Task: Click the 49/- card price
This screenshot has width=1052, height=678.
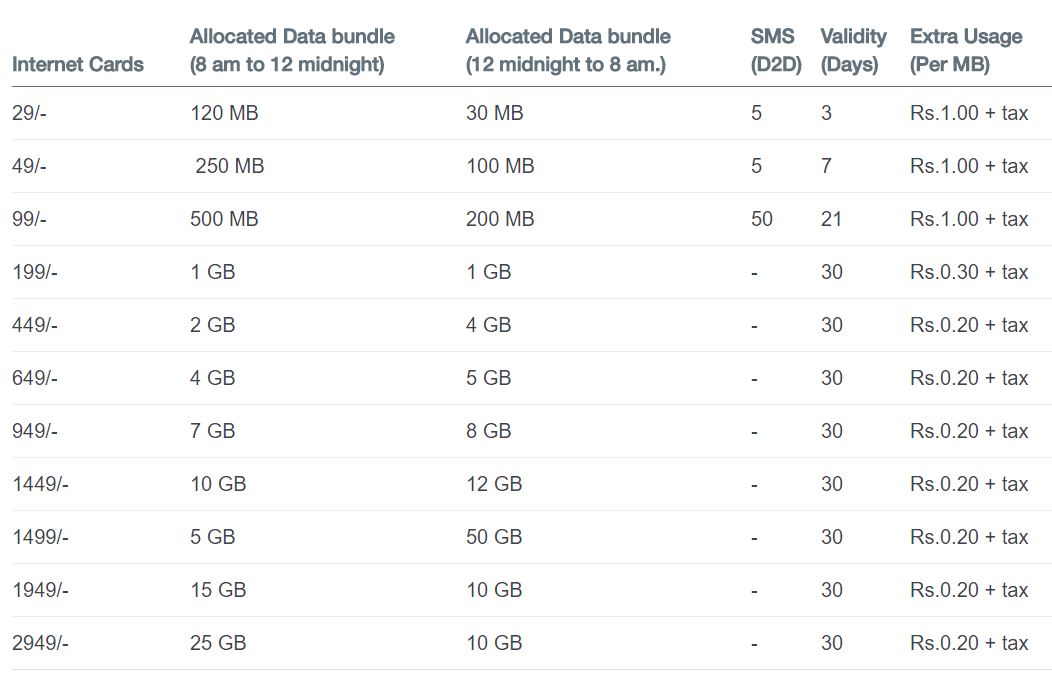Action: [30, 166]
